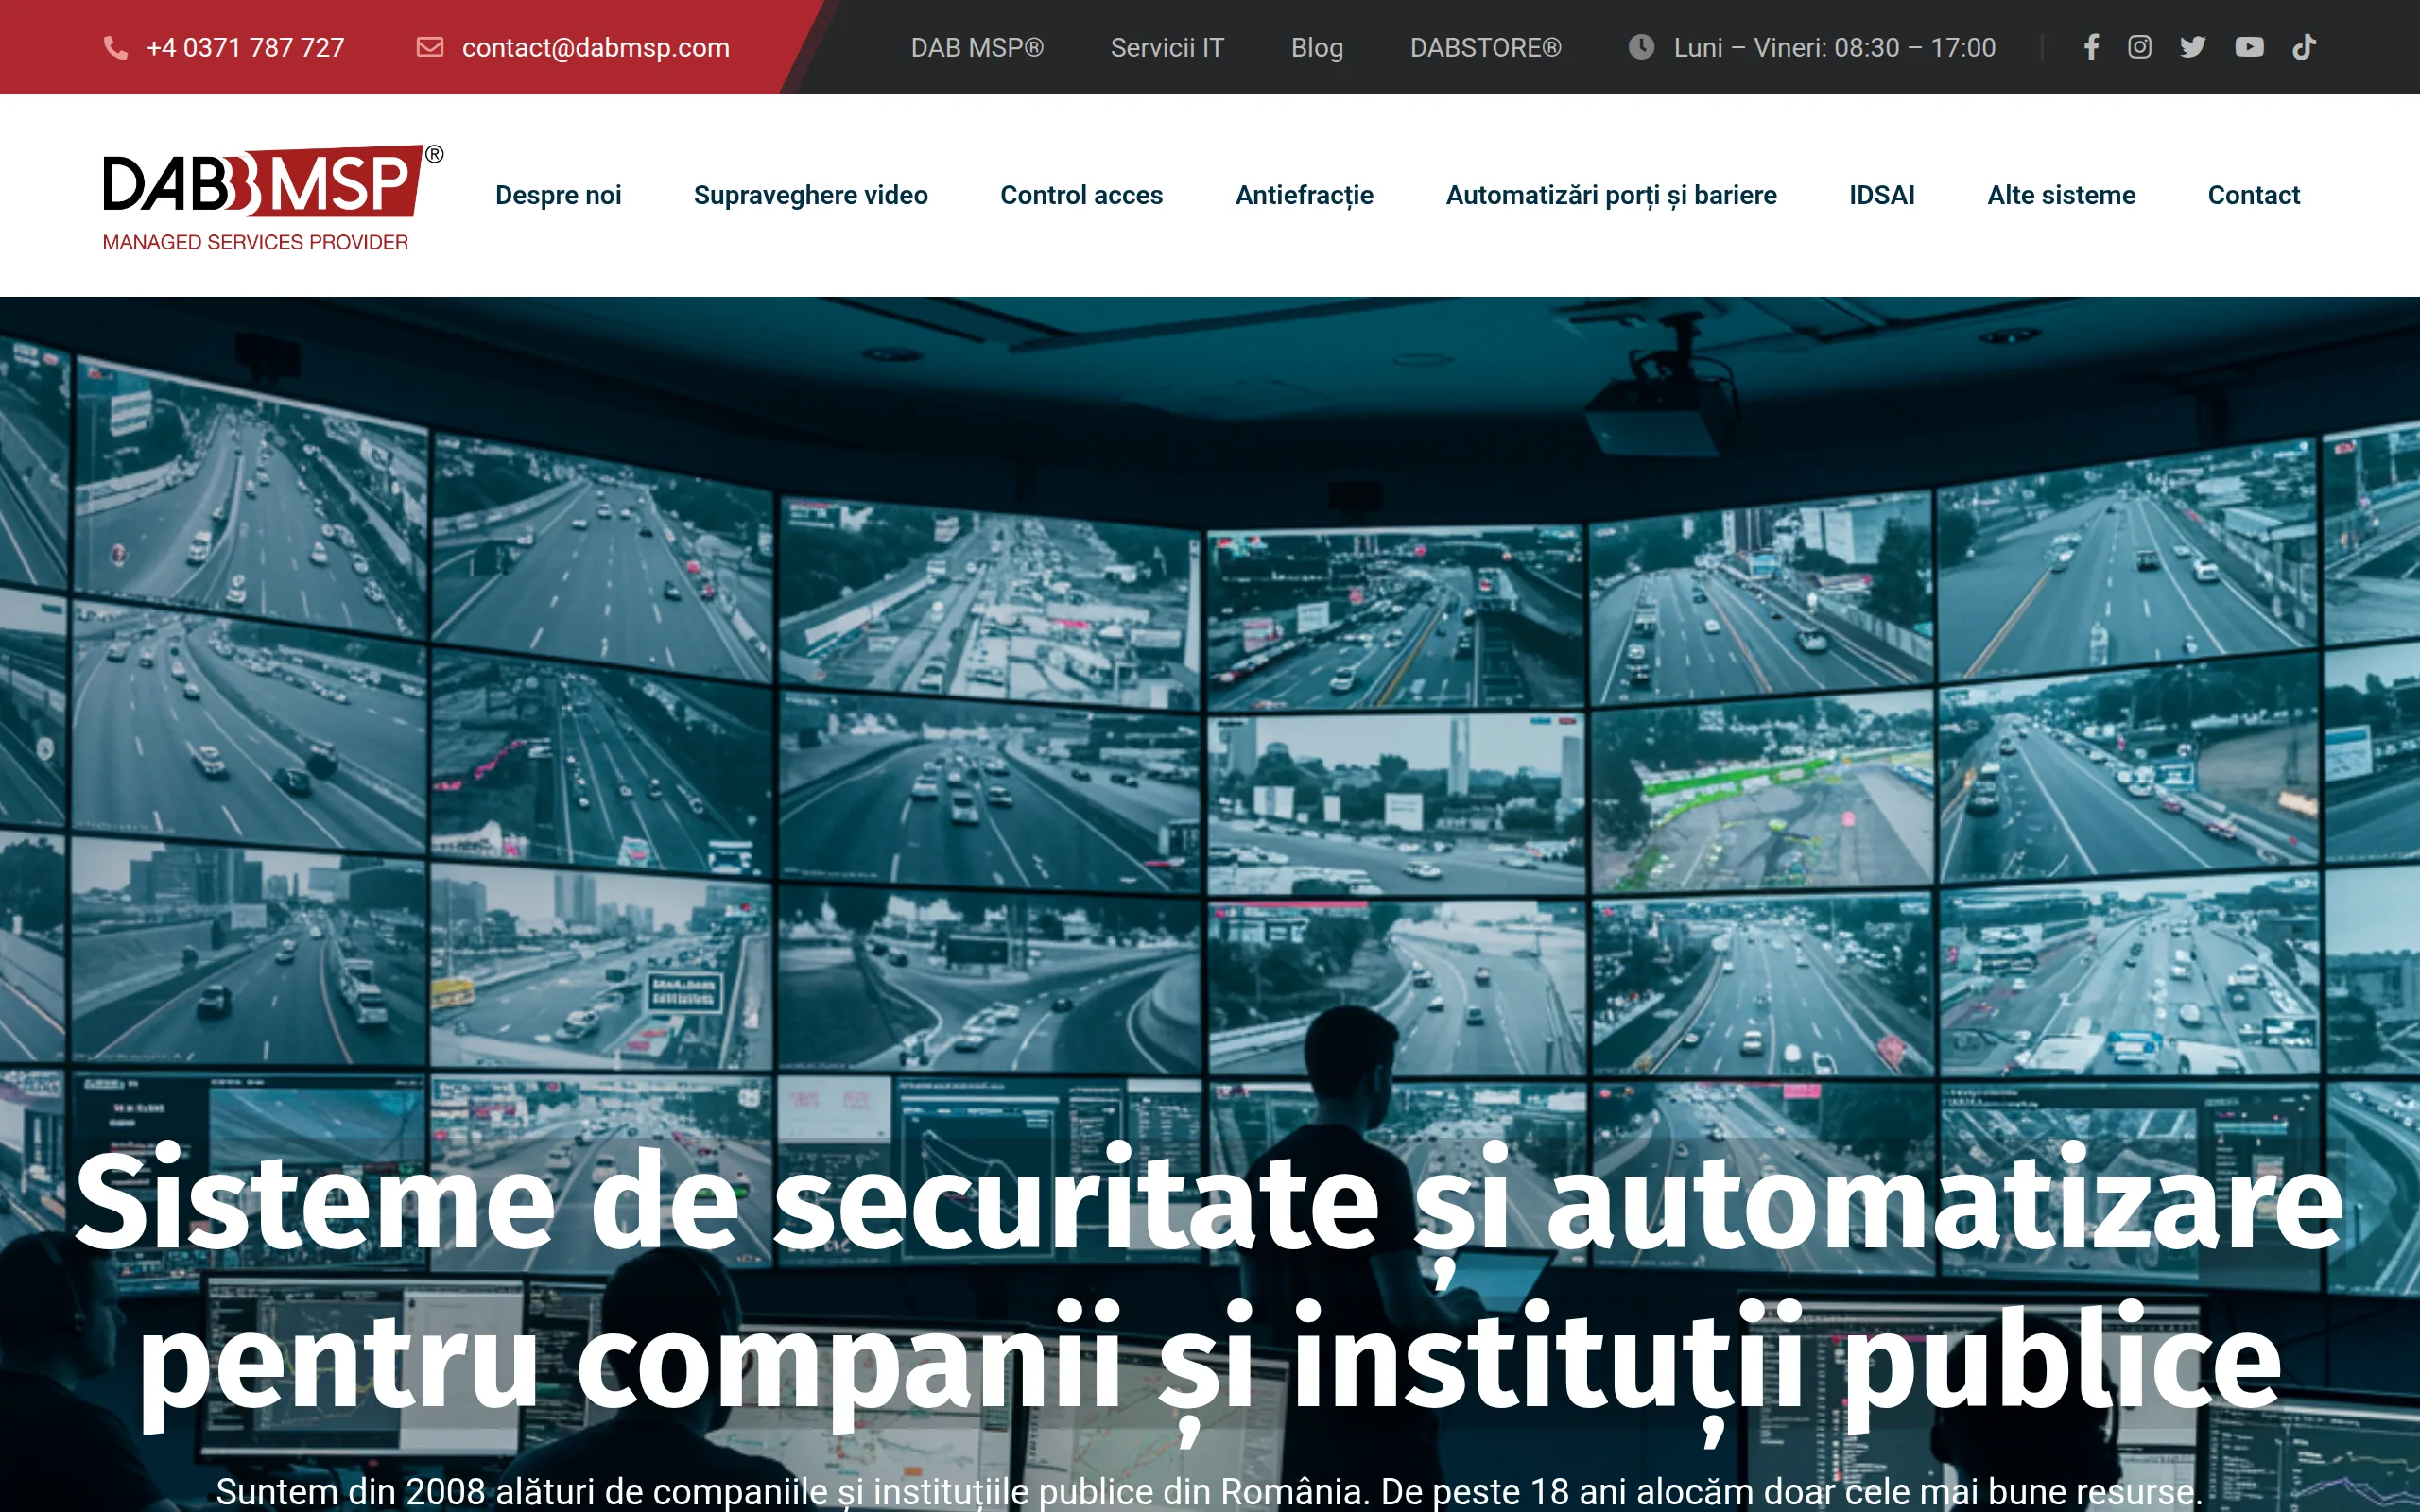The height and width of the screenshot is (1512, 2420).
Task: Click the paragraph starting Suntem din 2008
Action: 1209,1491
